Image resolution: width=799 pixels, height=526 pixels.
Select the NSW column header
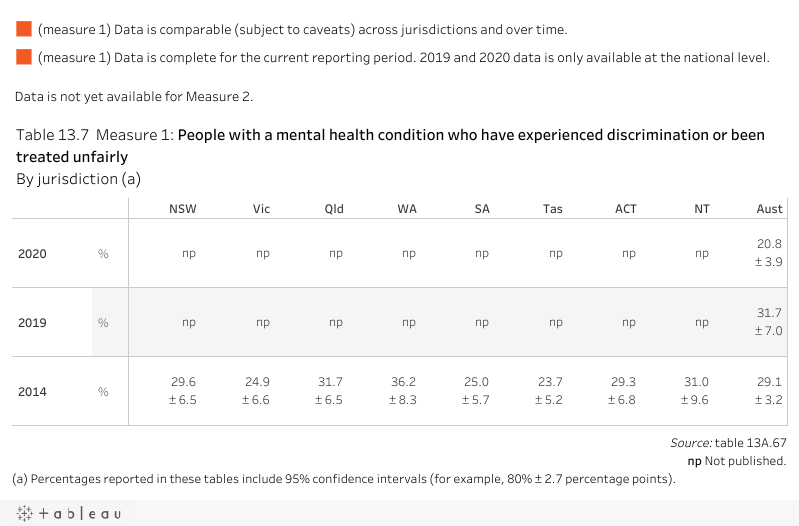coord(182,209)
